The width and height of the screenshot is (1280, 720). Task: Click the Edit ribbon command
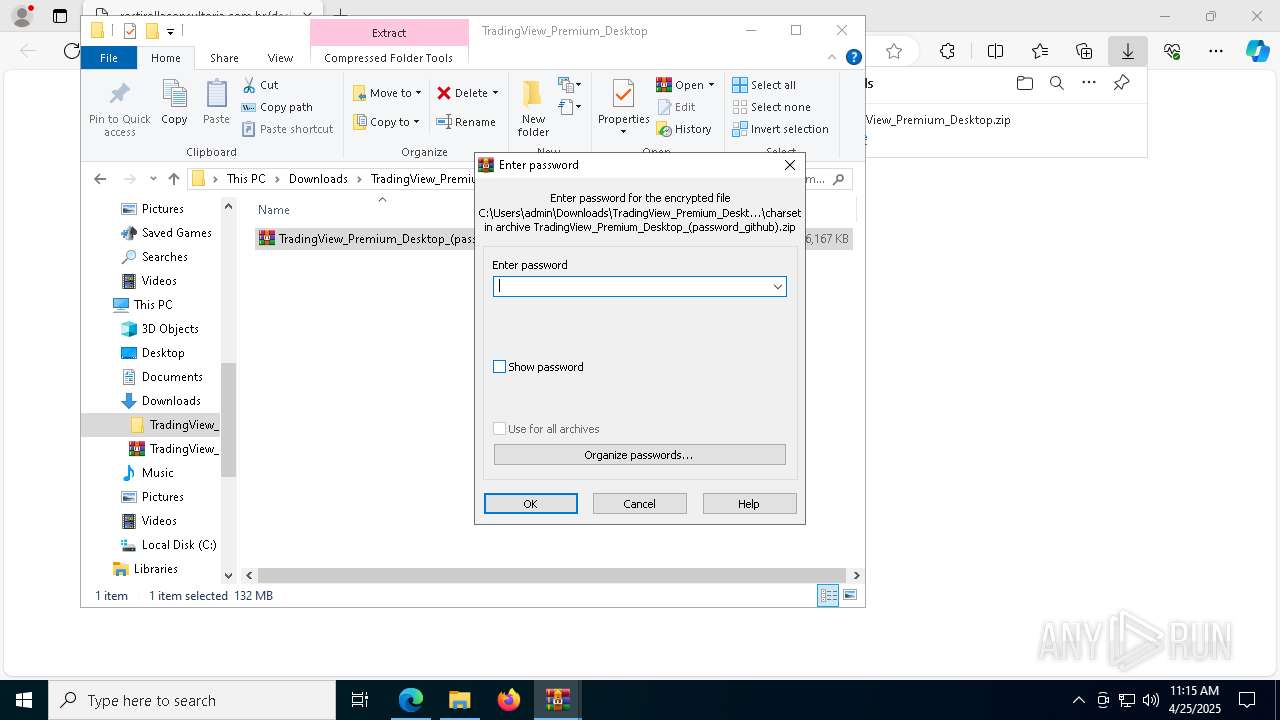click(x=676, y=107)
